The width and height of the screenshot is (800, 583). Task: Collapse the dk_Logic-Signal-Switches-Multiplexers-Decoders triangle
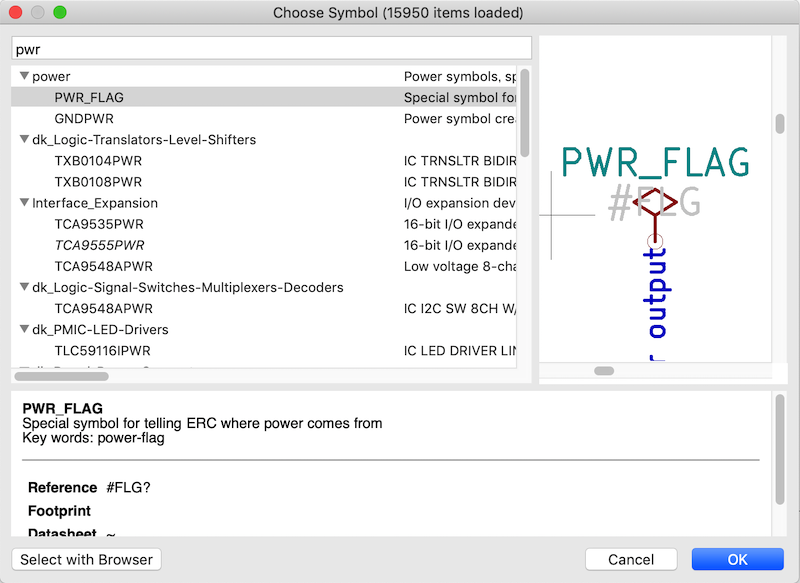[x=24, y=287]
